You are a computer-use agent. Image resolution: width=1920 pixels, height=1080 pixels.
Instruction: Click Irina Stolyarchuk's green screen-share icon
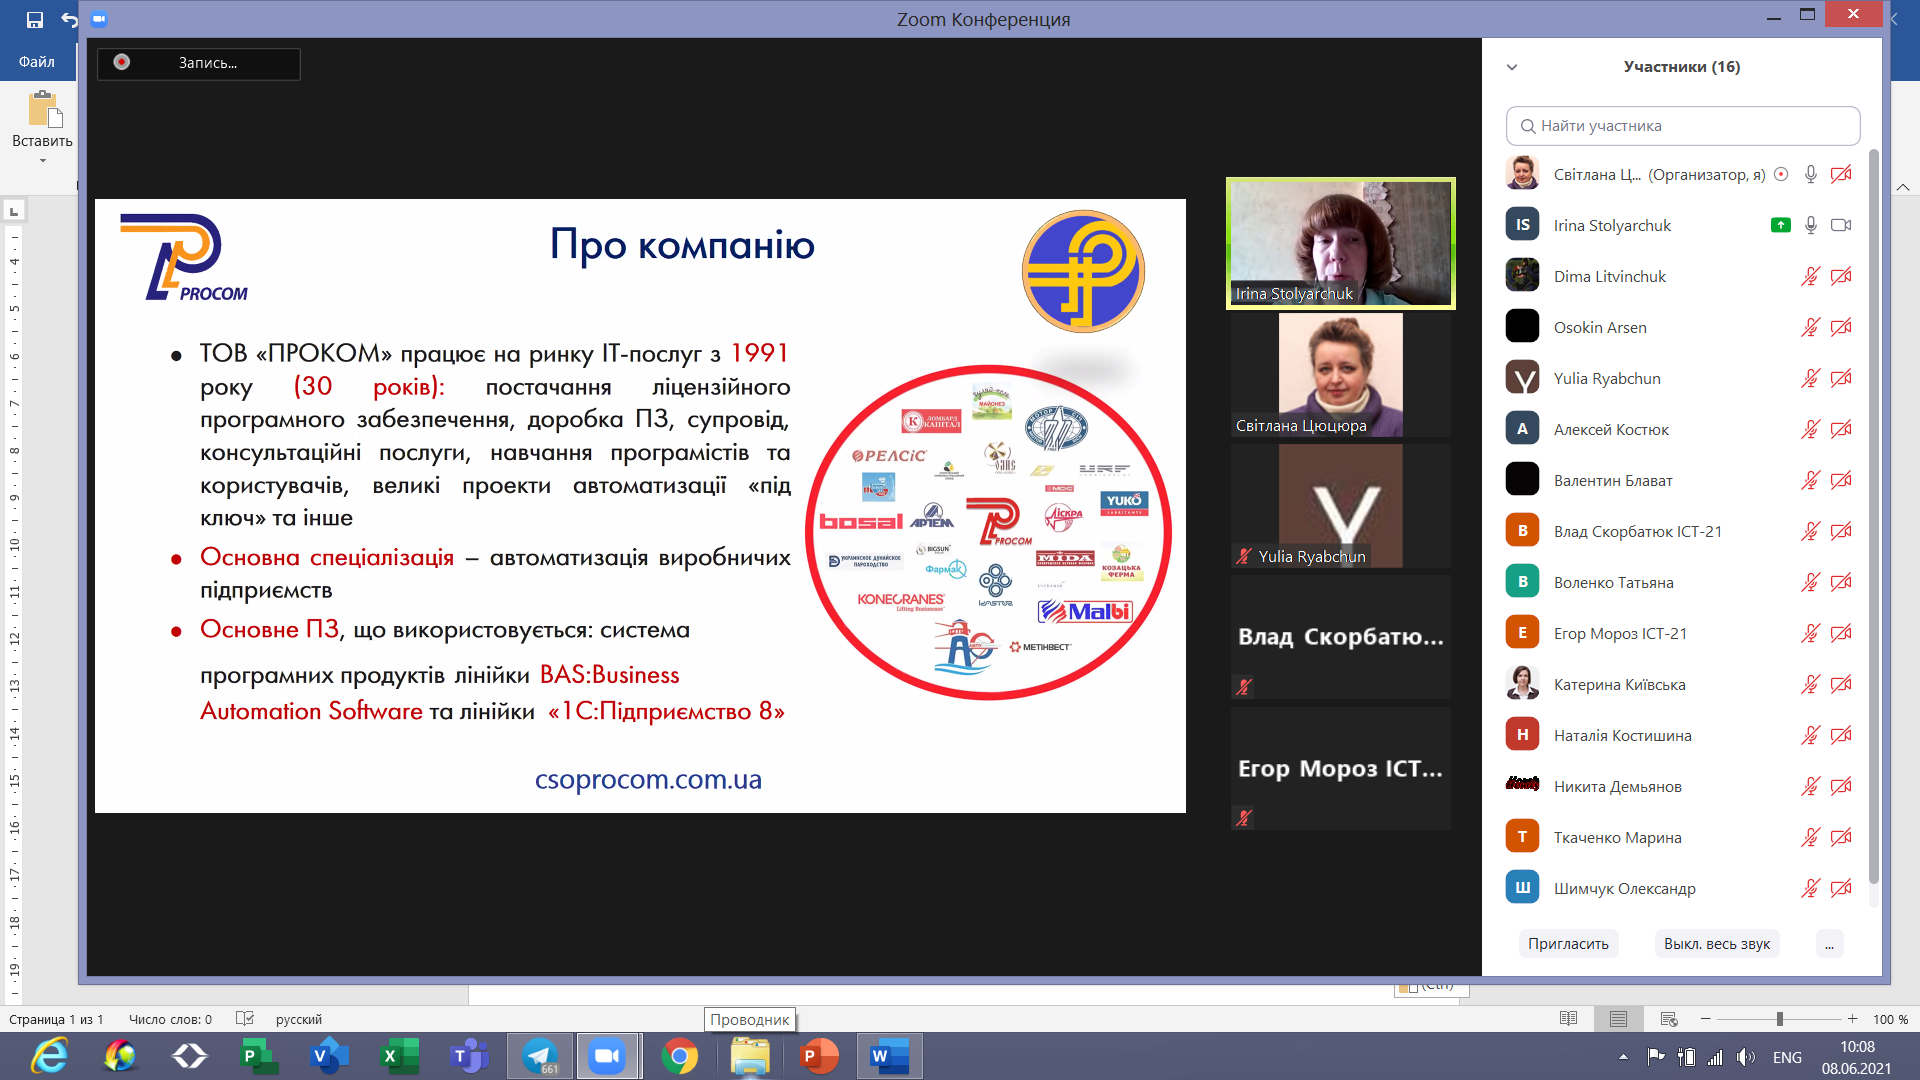click(1781, 225)
